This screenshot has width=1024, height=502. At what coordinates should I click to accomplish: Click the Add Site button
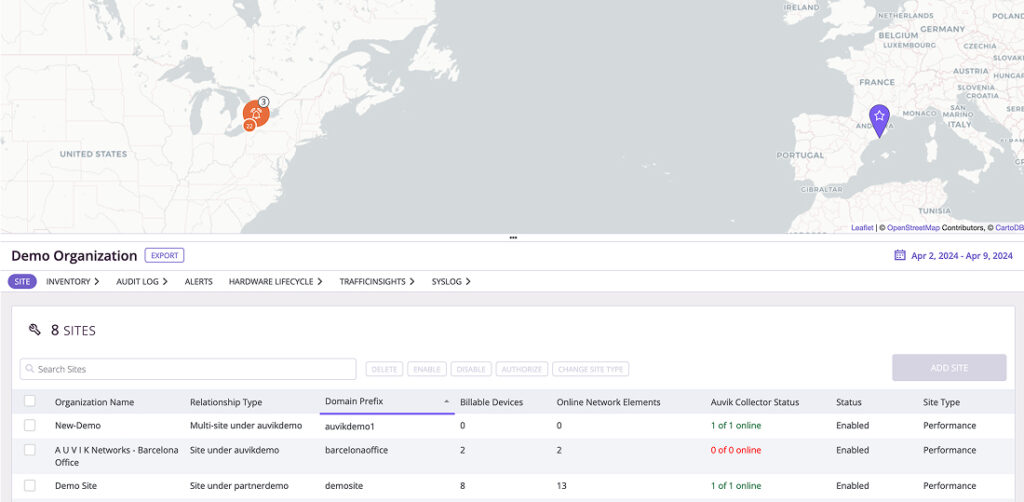[x=949, y=368]
